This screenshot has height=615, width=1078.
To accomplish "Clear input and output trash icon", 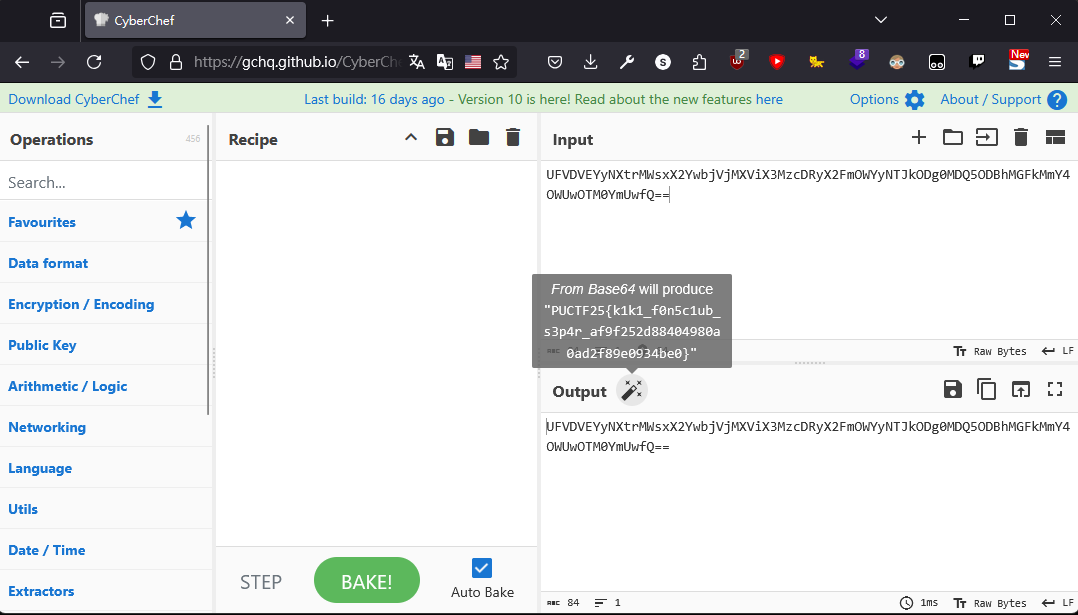I will [x=1021, y=137].
